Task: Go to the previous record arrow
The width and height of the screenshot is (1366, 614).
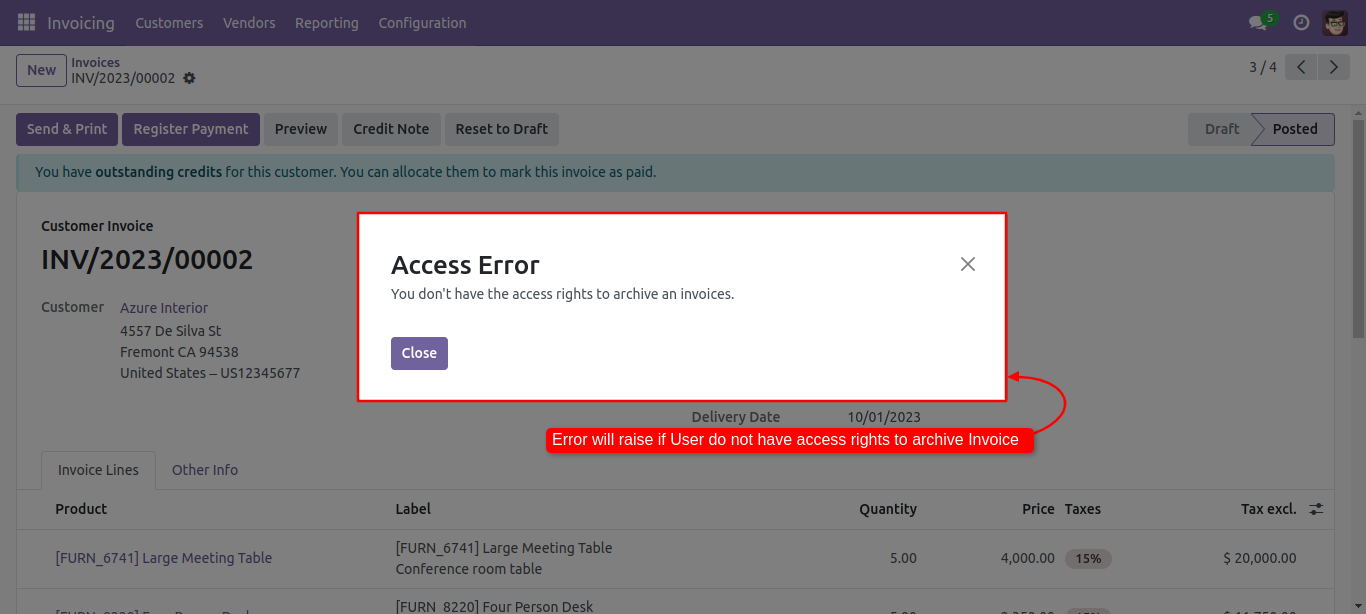Action: pyautogui.click(x=1301, y=67)
